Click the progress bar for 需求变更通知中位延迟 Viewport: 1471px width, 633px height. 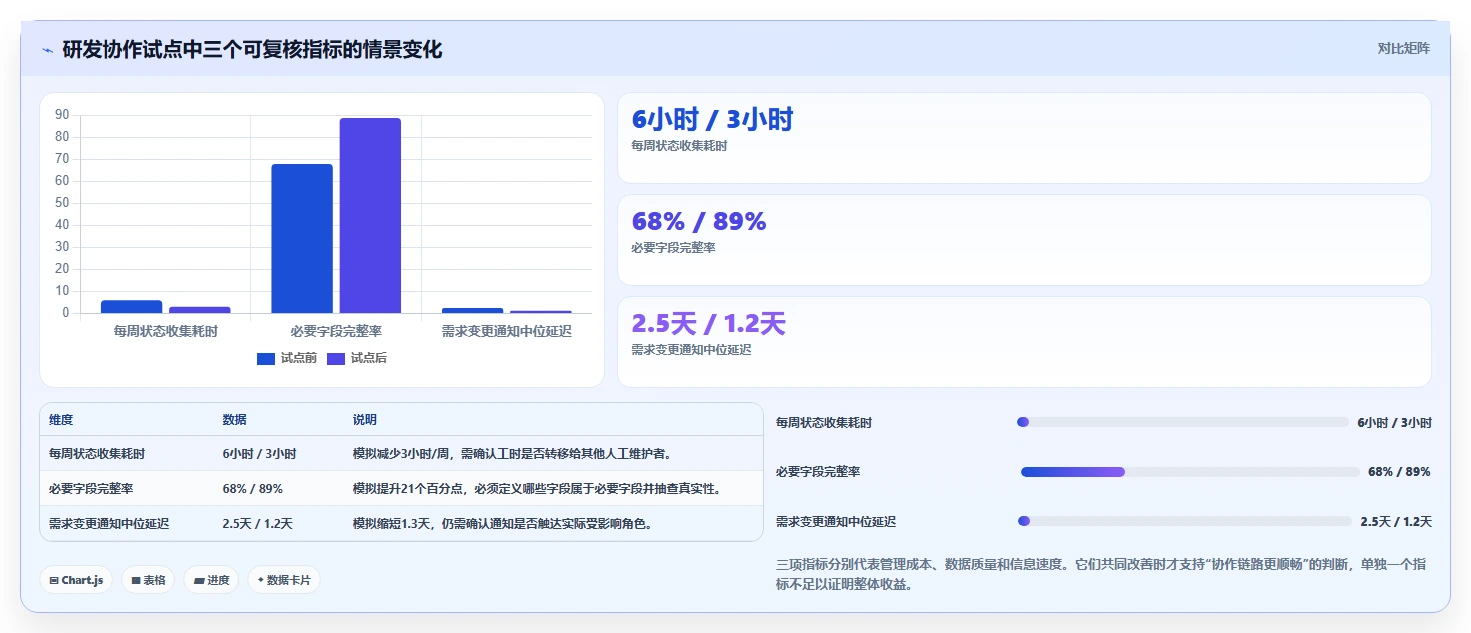[x=1184, y=521]
